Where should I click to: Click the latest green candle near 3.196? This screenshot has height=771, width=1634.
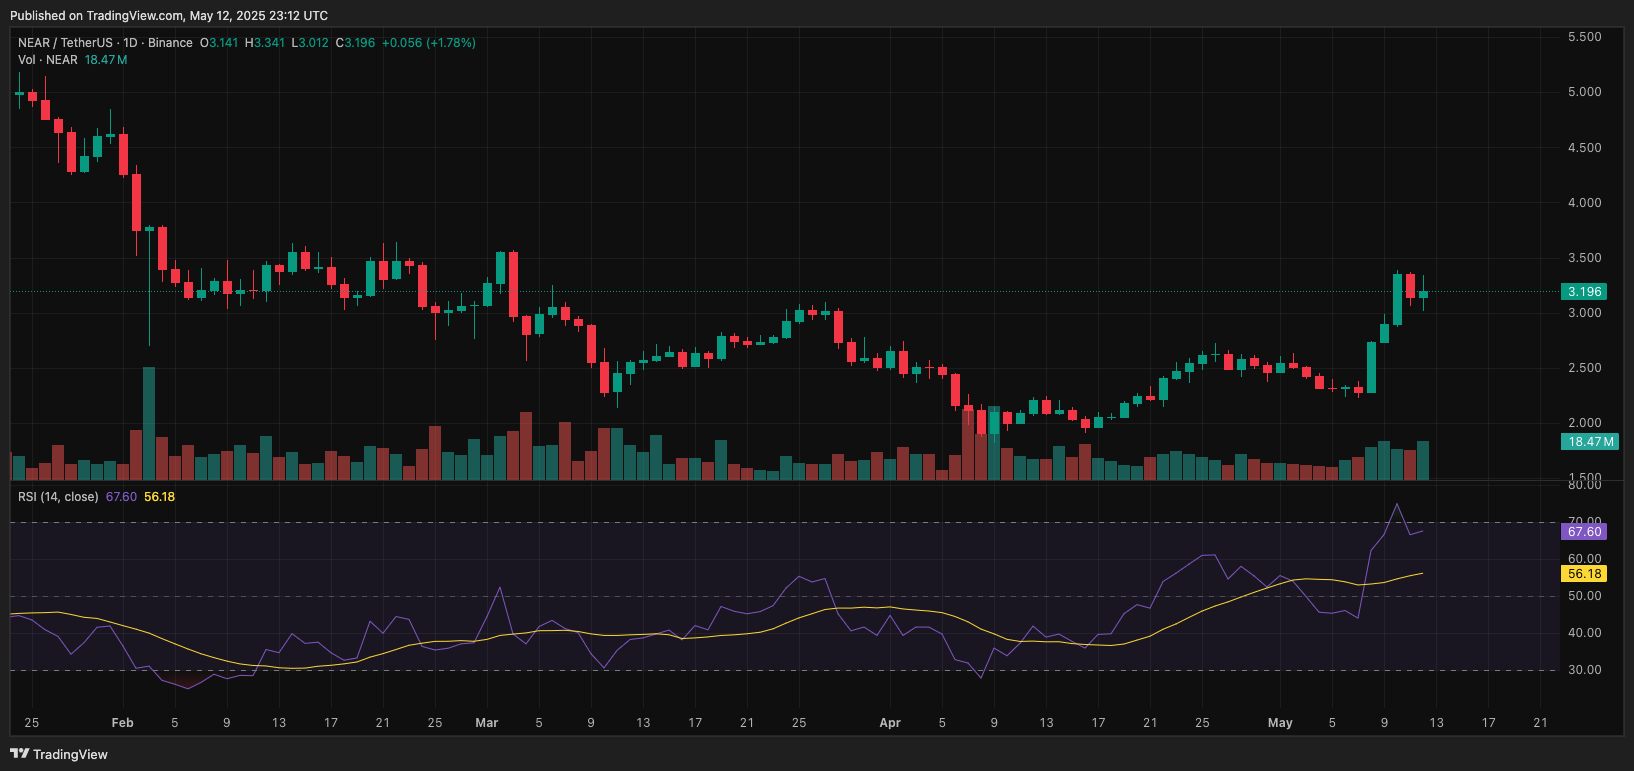pyautogui.click(x=1423, y=294)
